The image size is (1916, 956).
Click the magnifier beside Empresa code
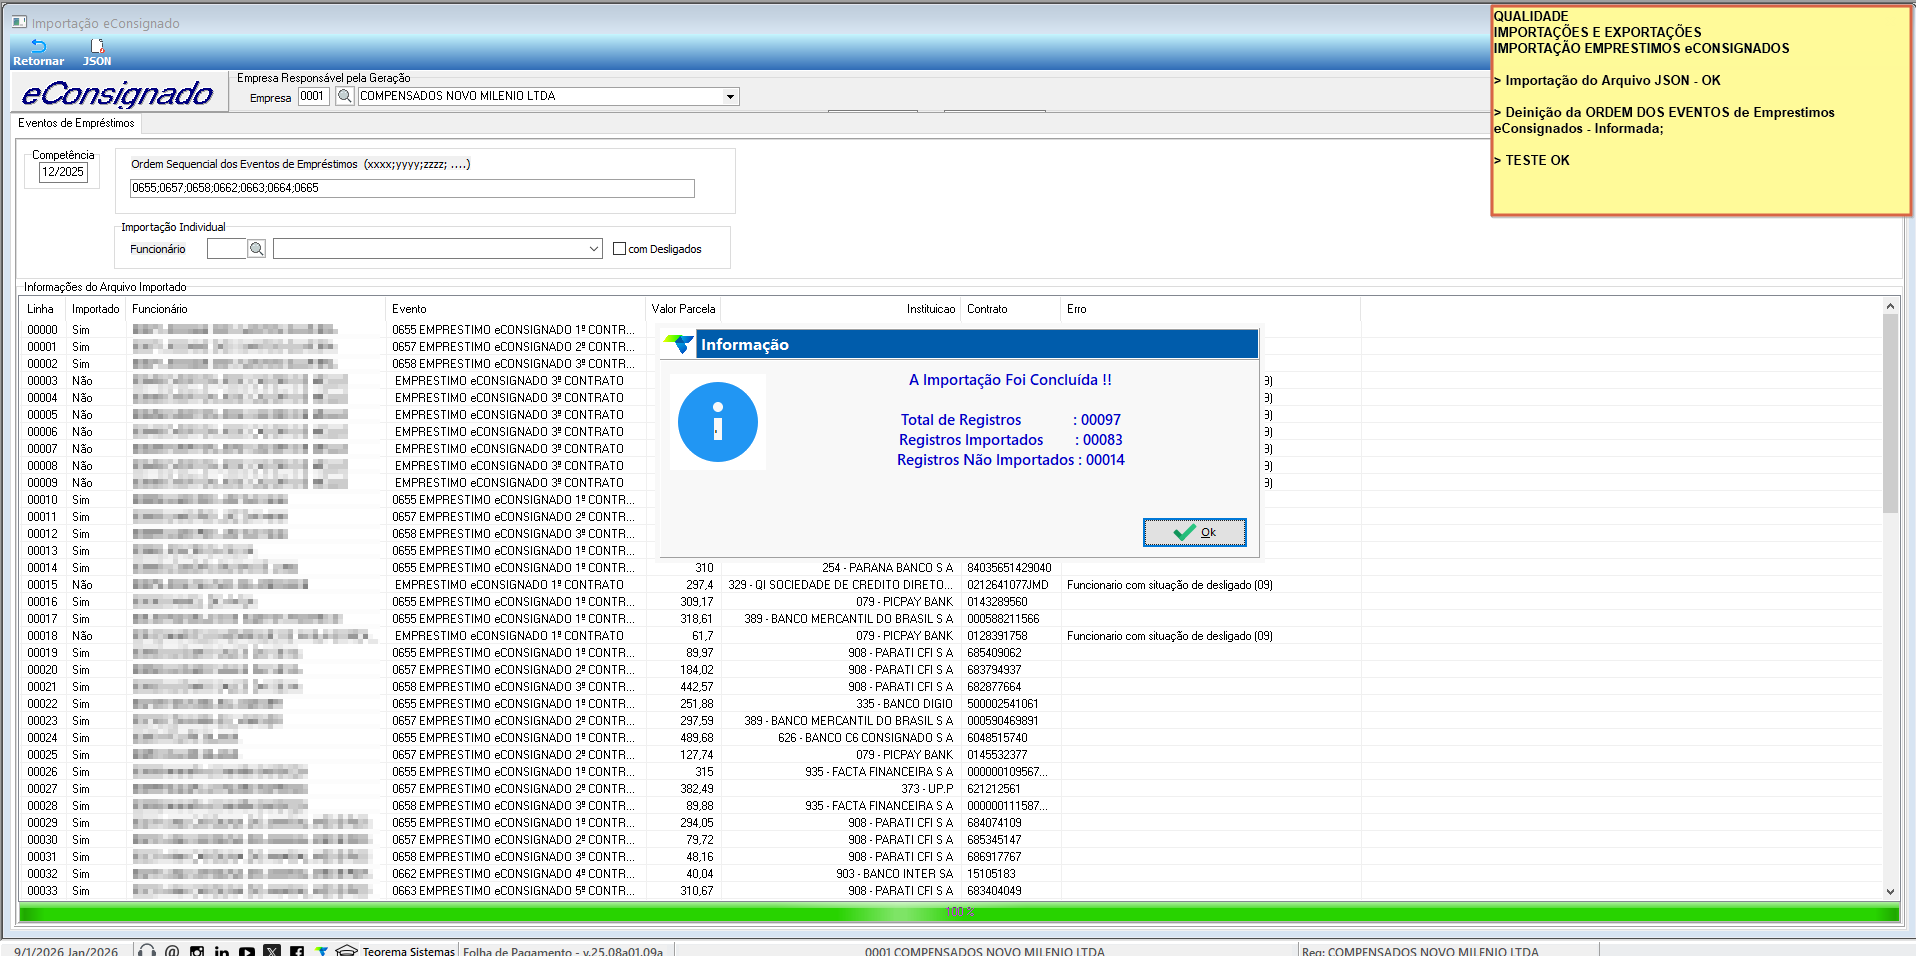pos(344,96)
